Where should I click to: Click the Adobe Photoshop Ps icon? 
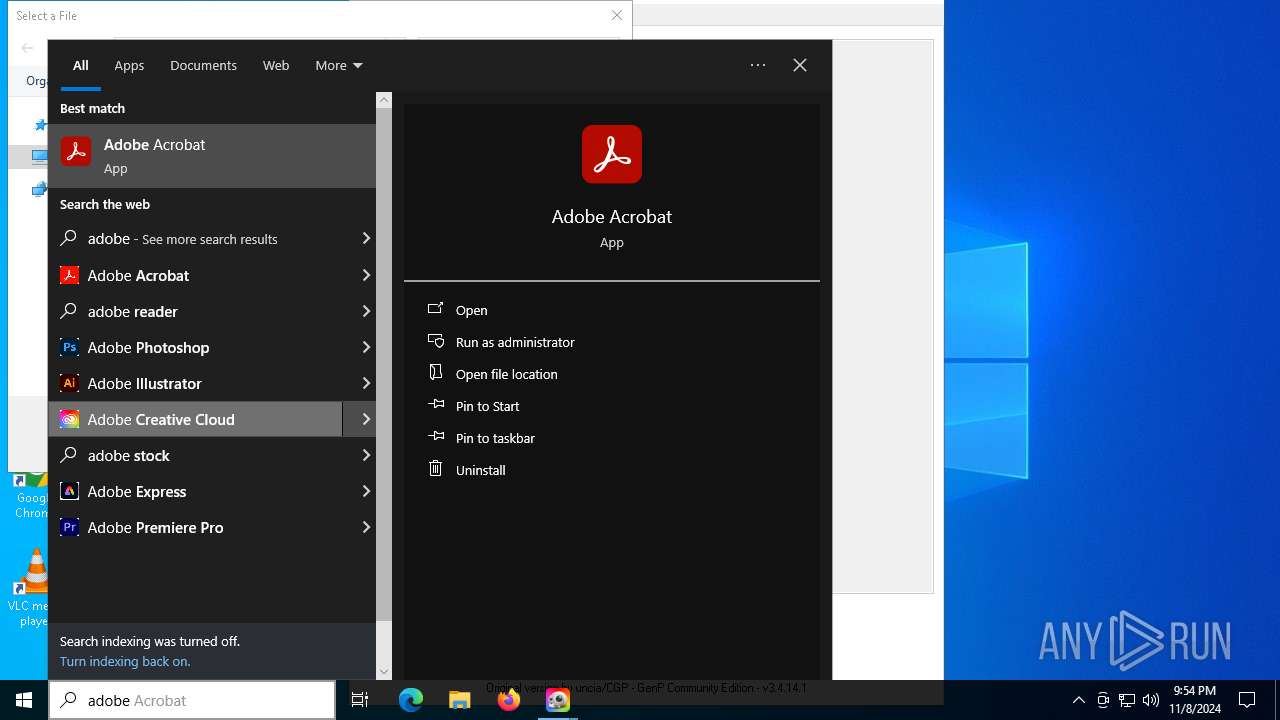tap(69, 347)
